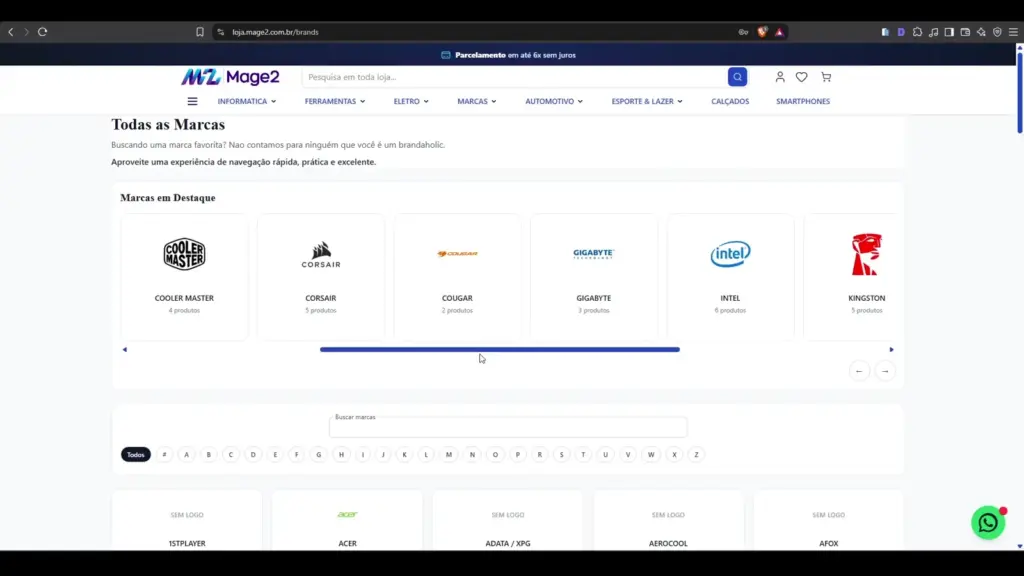The width and height of the screenshot is (1024, 576).
Task: Select the Todos brand filter
Action: coord(136,455)
